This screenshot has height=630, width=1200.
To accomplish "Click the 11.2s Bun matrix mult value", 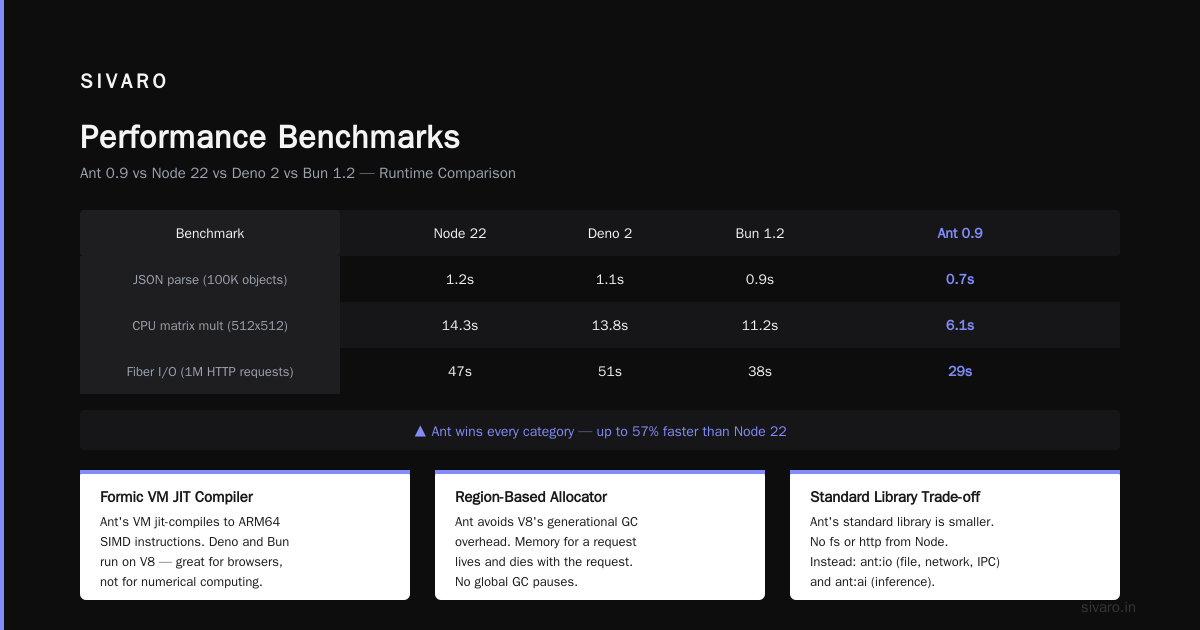I will [x=760, y=325].
